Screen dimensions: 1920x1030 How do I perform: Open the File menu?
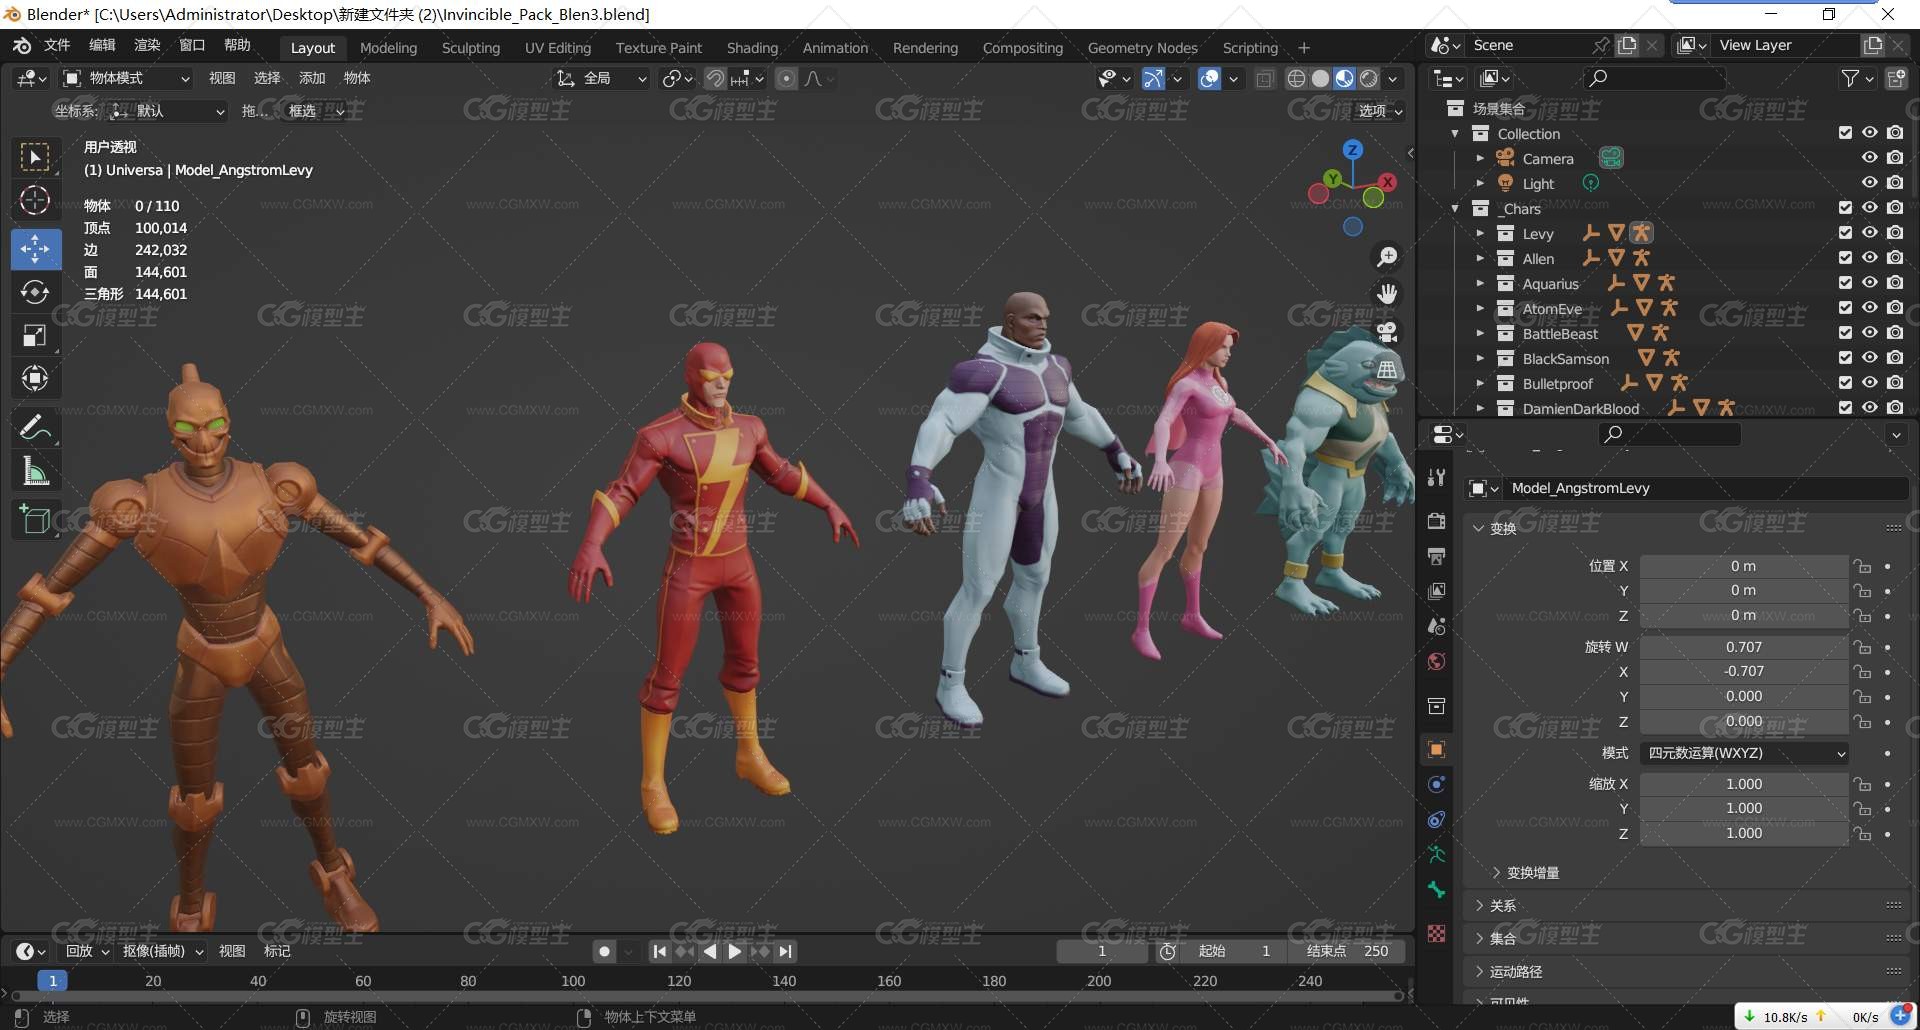click(x=57, y=45)
